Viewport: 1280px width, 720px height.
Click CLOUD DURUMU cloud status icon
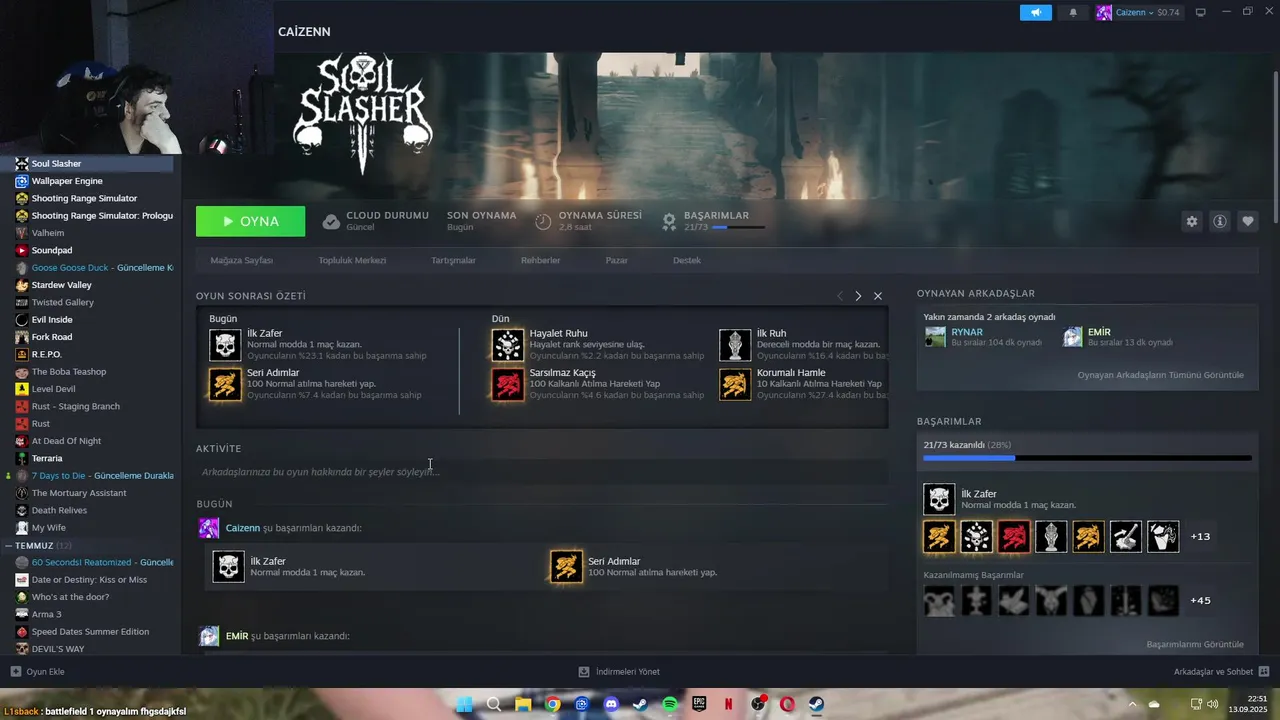[x=331, y=222]
